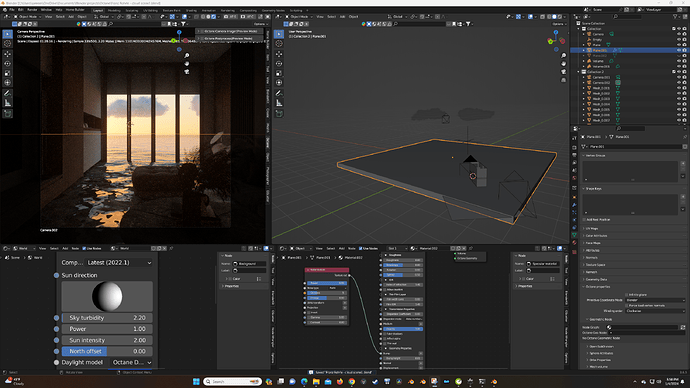Screen dimensions: 690x388
Task: Select the Rotate tool in camera viewport
Action: [x=7, y=63]
